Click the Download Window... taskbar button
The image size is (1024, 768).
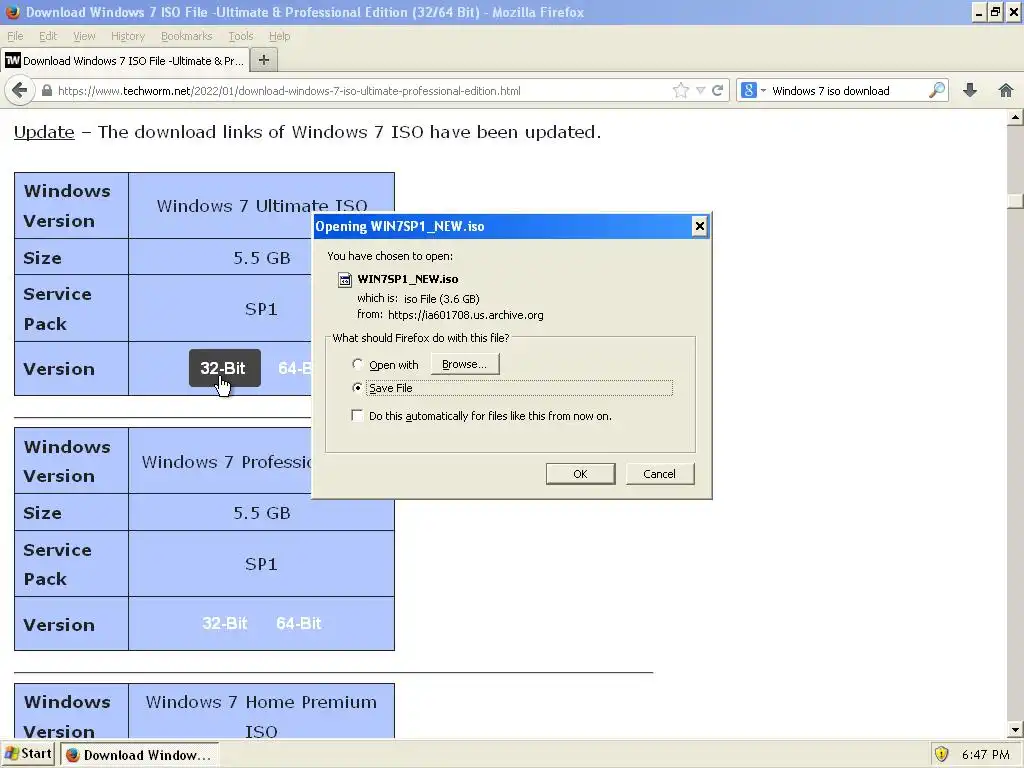140,754
